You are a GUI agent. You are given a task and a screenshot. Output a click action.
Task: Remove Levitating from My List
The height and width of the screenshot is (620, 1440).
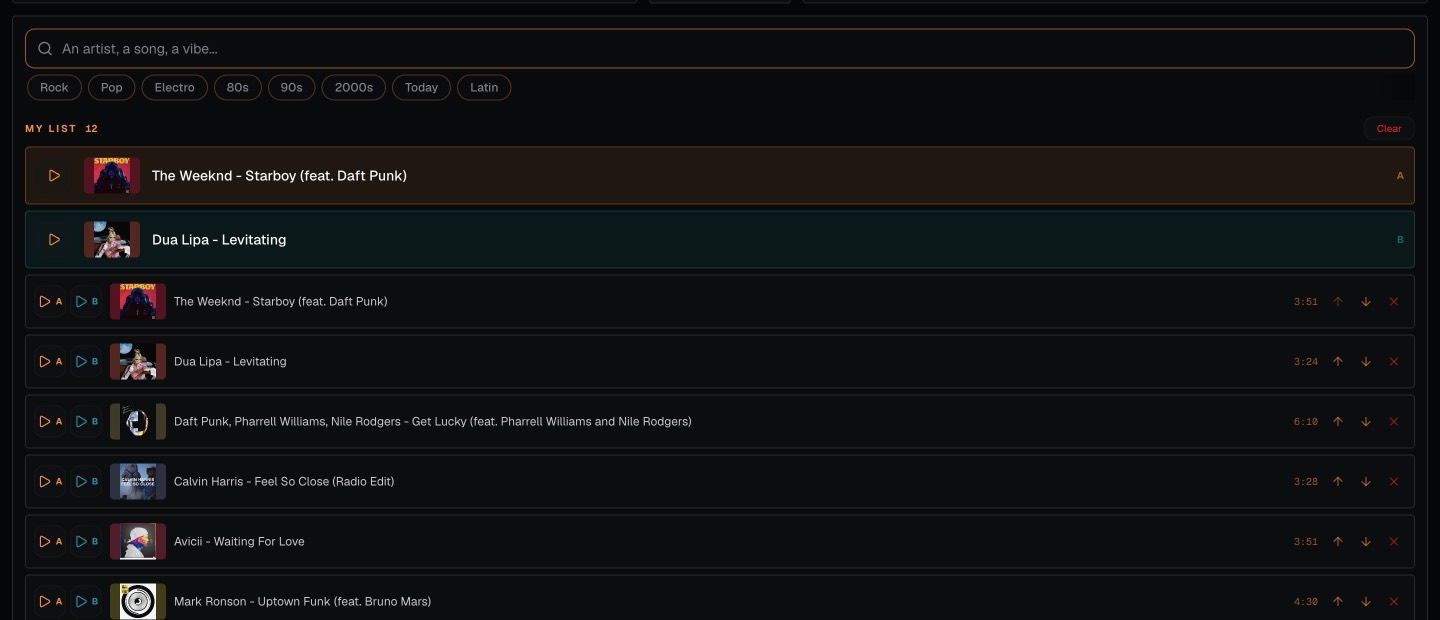[x=1394, y=362]
